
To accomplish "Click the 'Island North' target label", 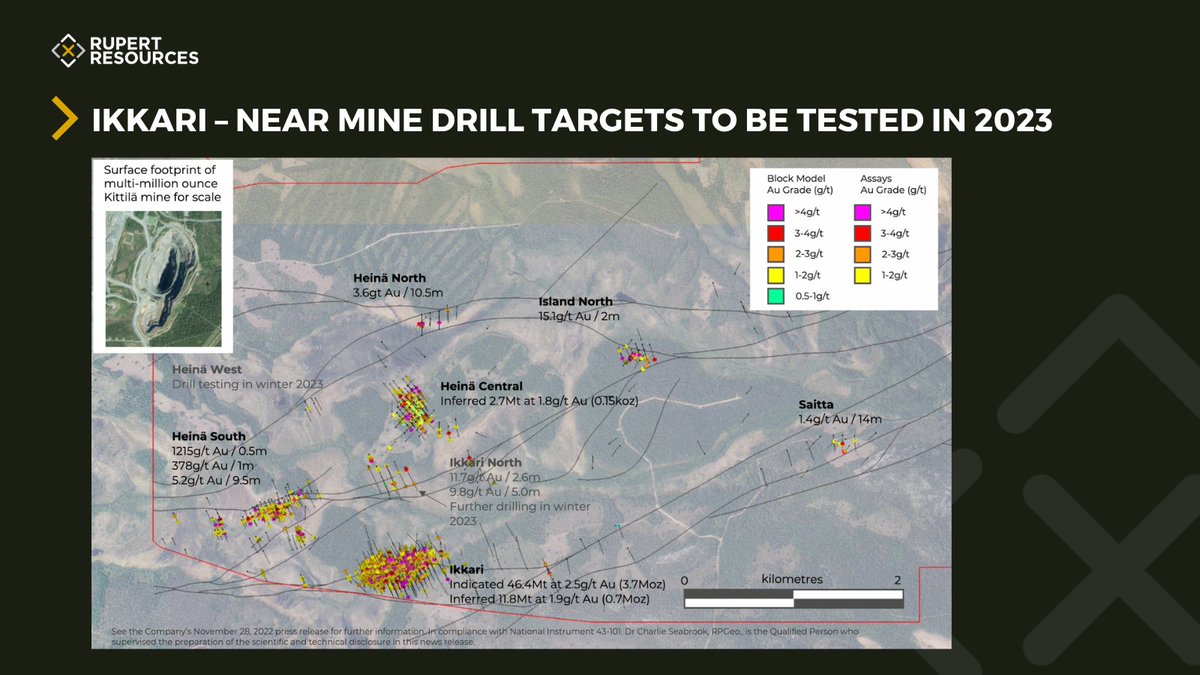I will (x=575, y=301).
